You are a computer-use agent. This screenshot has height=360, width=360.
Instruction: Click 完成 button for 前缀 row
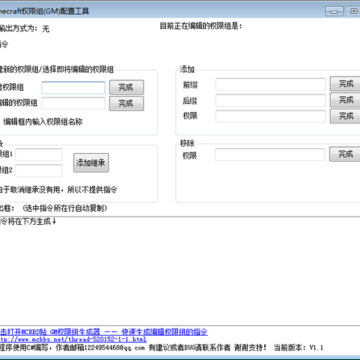[345, 84]
